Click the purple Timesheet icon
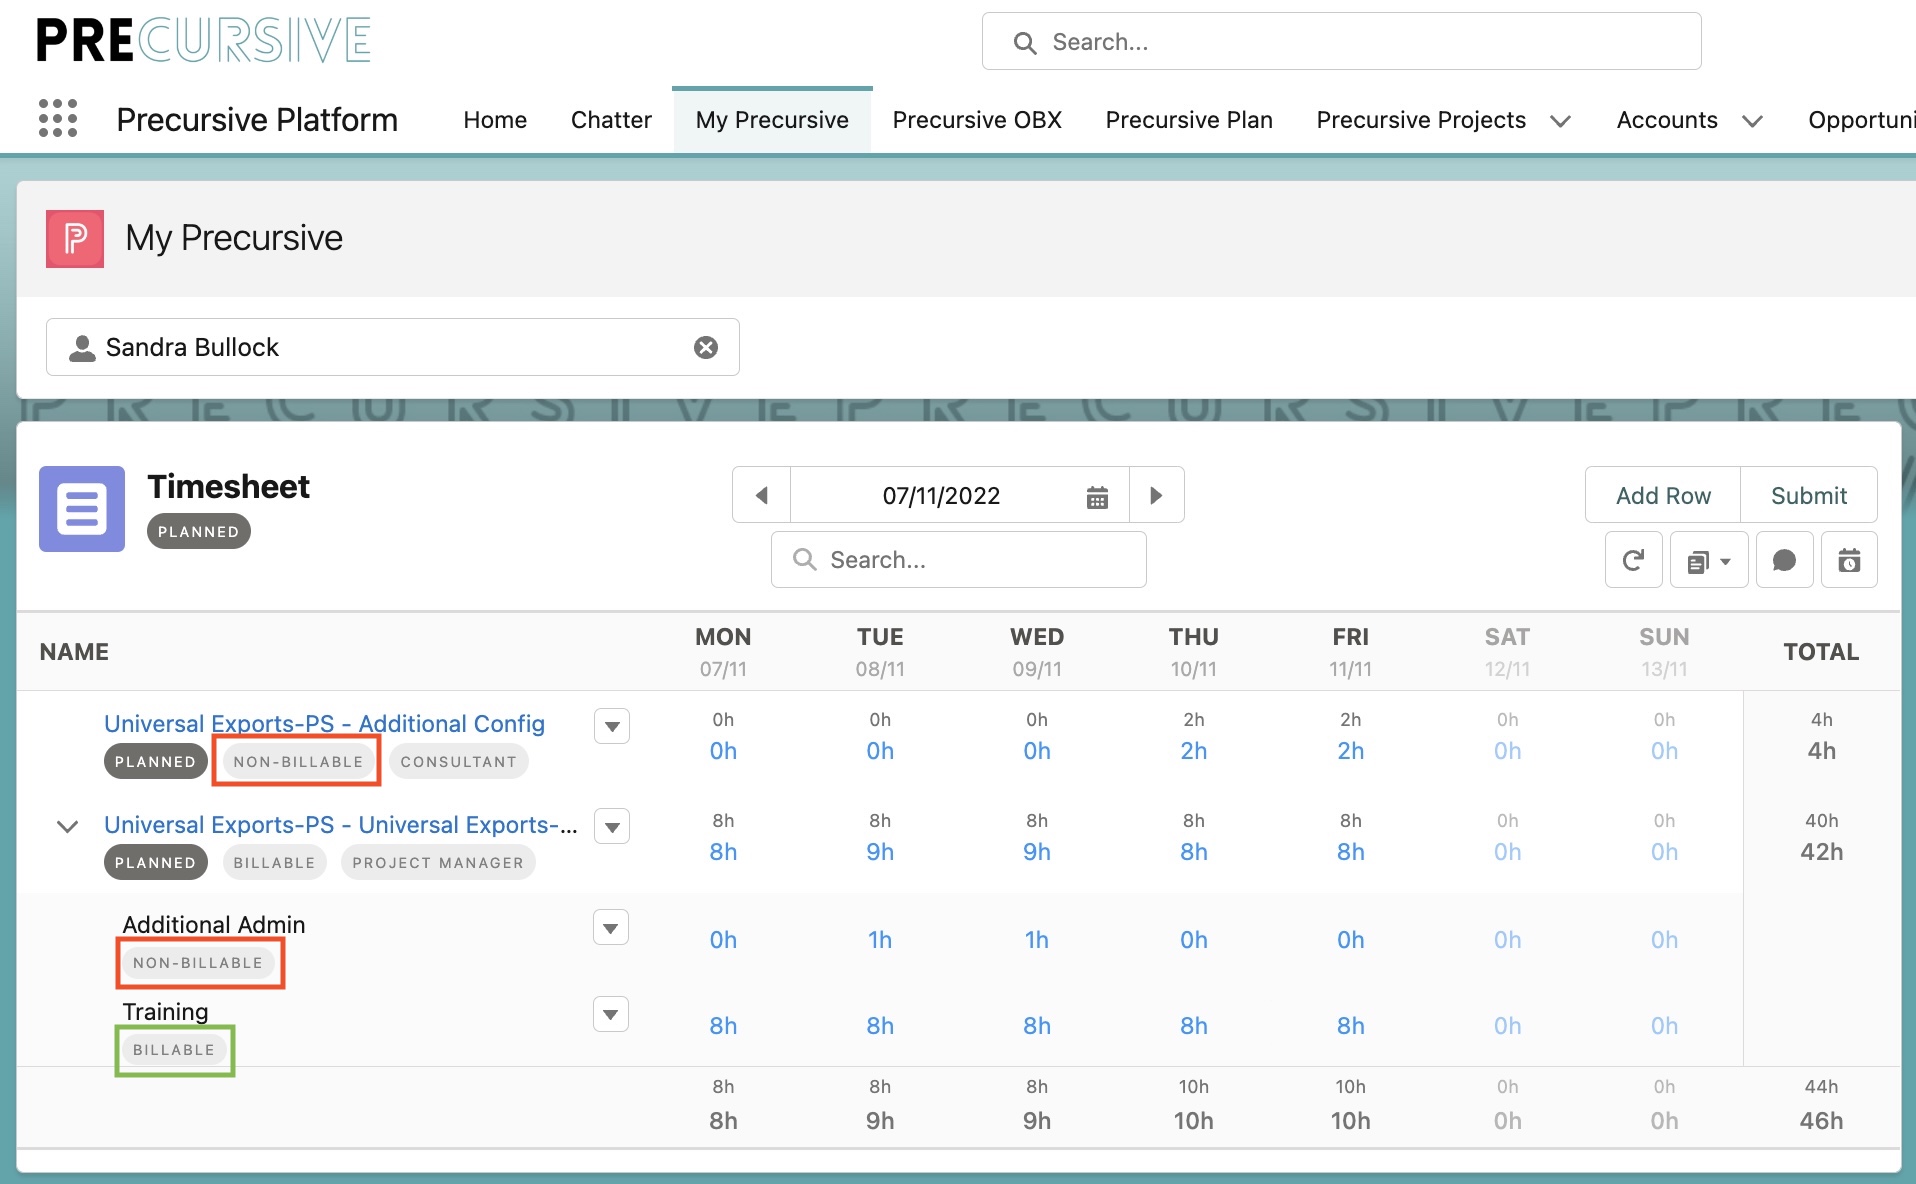 tap(82, 509)
